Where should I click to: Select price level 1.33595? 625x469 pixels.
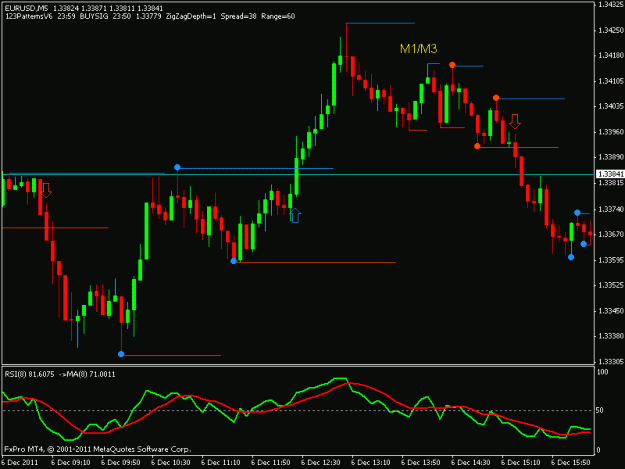[611, 260]
